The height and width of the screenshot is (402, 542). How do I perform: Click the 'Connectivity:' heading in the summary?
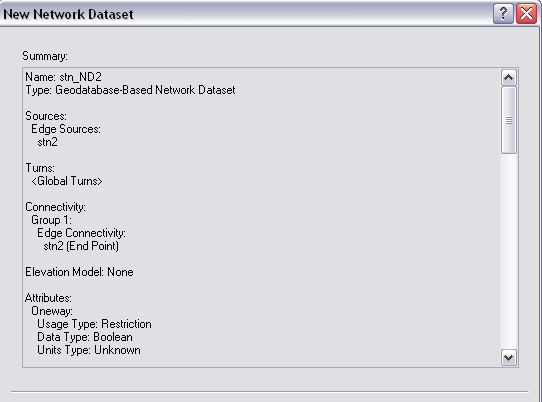tap(55, 207)
